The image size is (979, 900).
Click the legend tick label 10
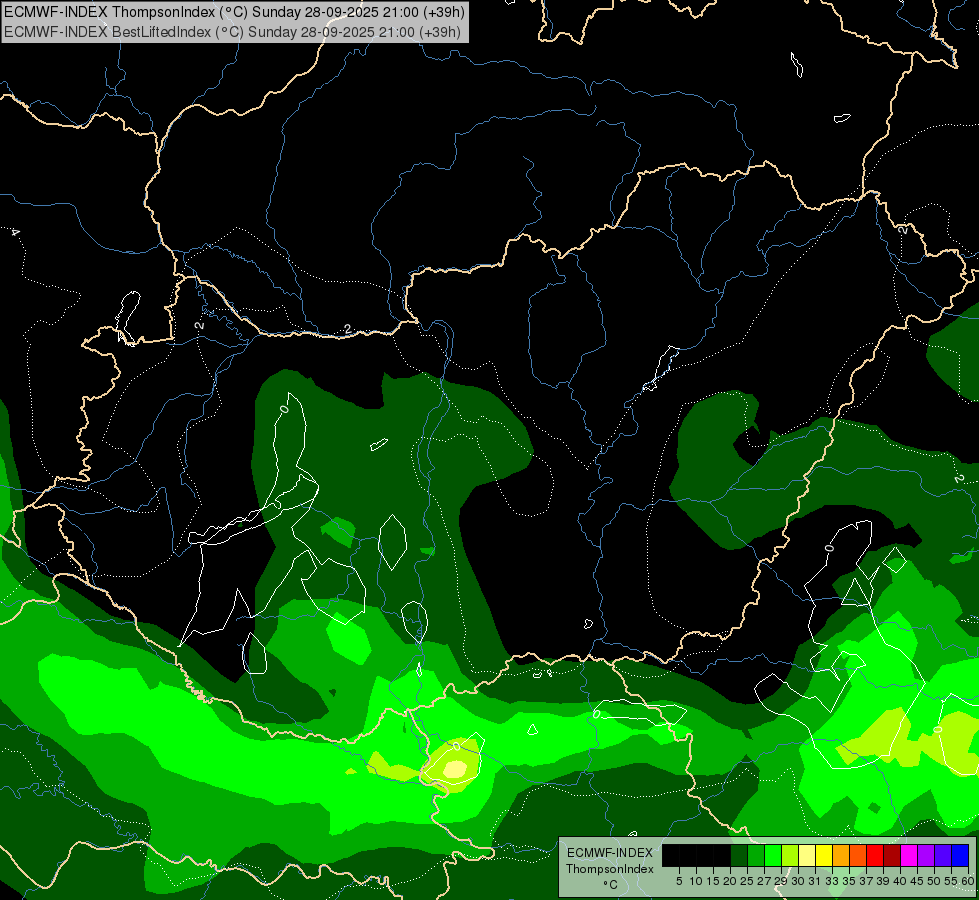(696, 881)
